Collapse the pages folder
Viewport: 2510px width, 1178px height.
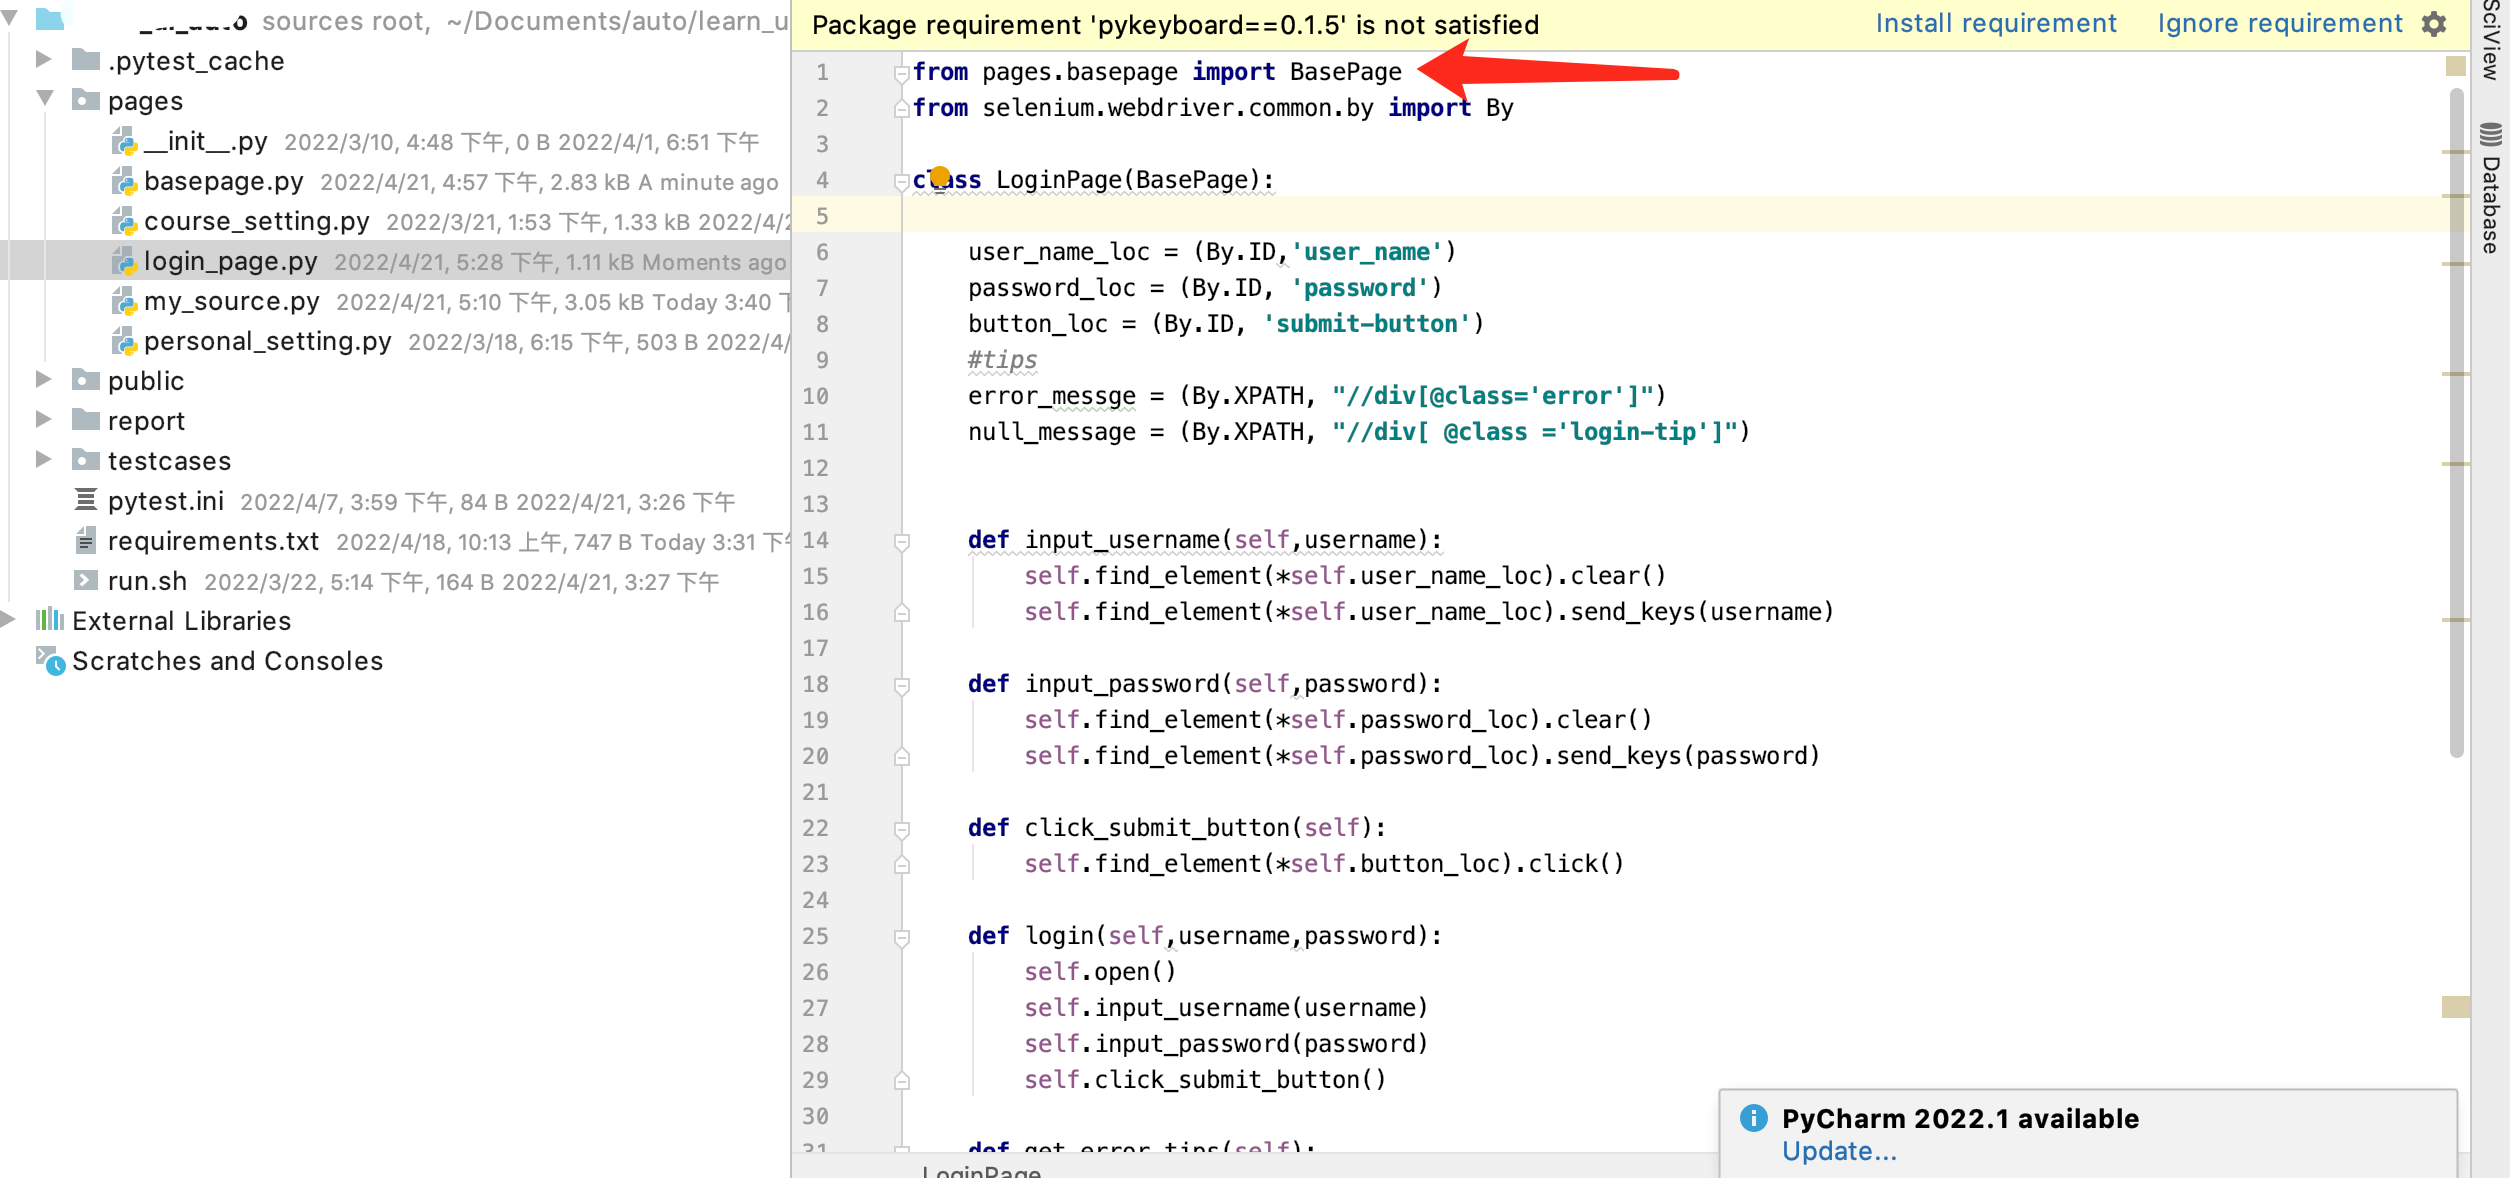pos(45,98)
